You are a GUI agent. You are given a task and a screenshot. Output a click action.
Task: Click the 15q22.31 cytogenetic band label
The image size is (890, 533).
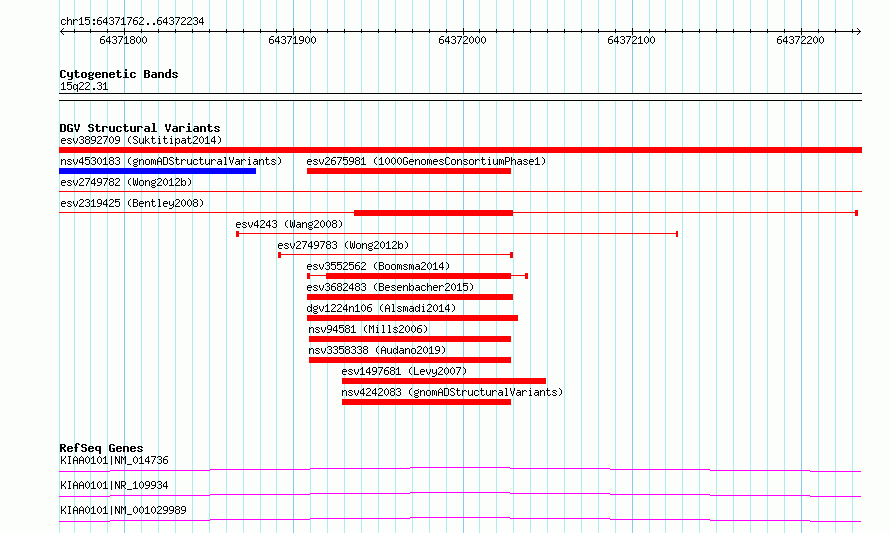tap(84, 86)
